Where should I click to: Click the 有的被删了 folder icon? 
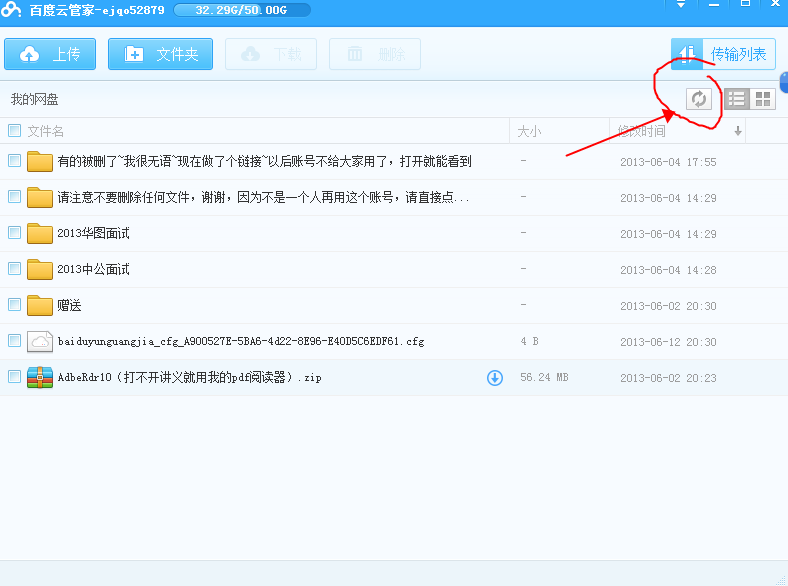(40, 161)
